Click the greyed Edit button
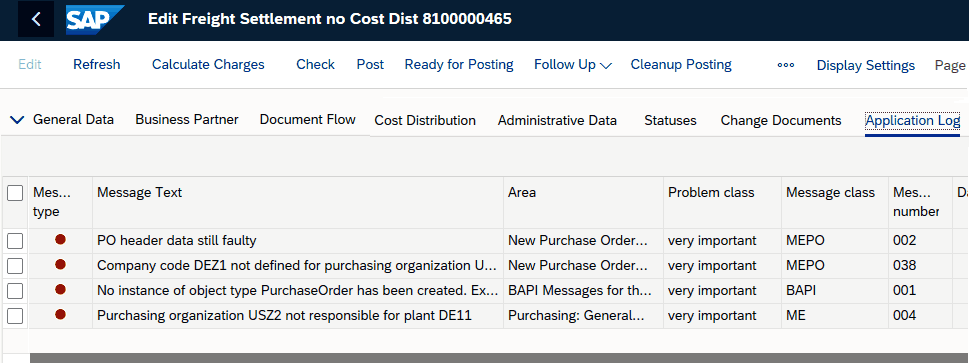 click(x=30, y=65)
